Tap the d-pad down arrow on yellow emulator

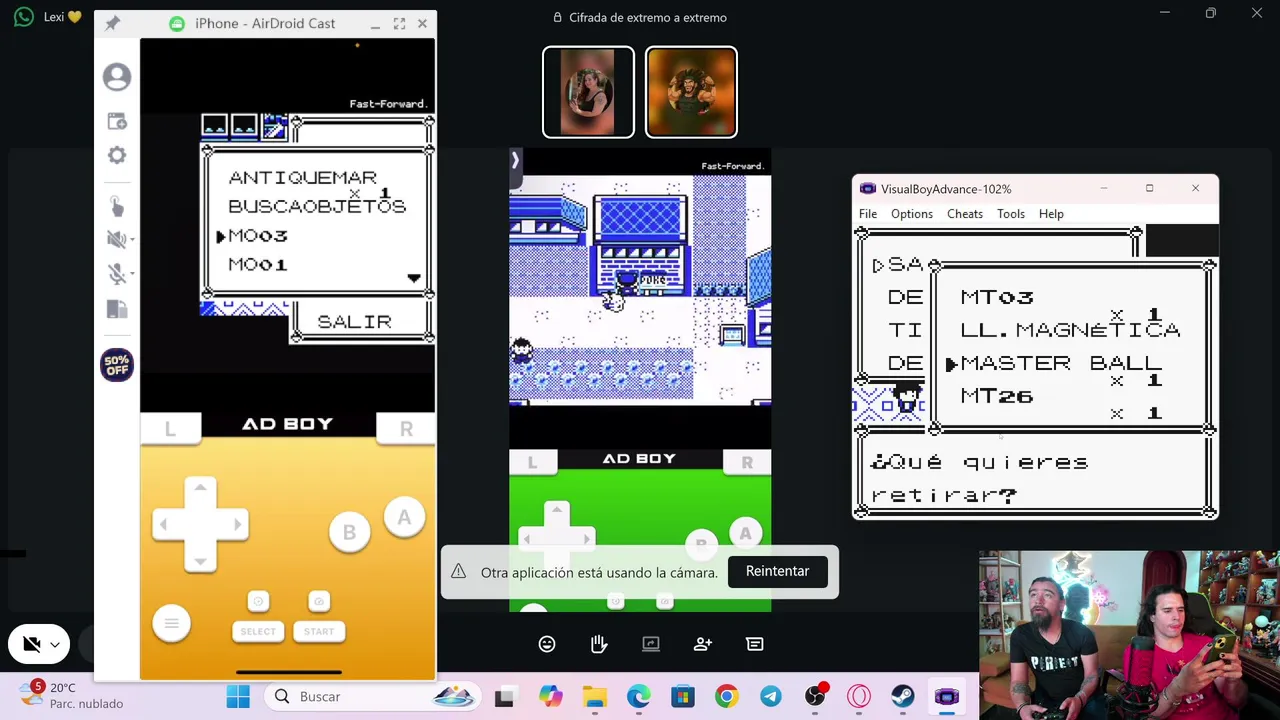200,560
